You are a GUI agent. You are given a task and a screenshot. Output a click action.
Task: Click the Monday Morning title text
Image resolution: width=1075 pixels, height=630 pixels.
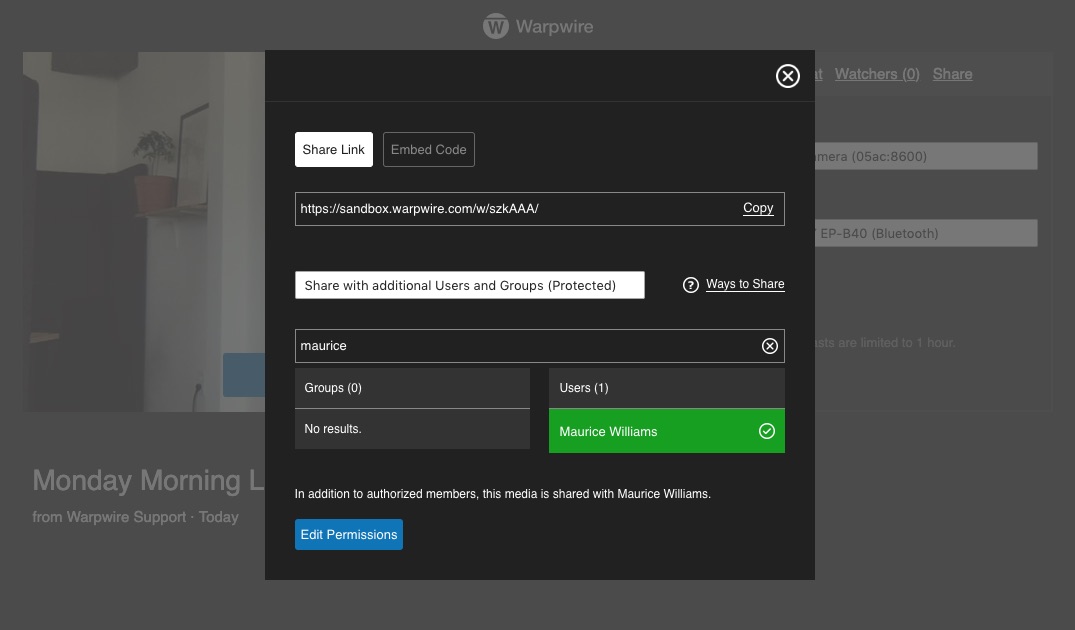[148, 481]
